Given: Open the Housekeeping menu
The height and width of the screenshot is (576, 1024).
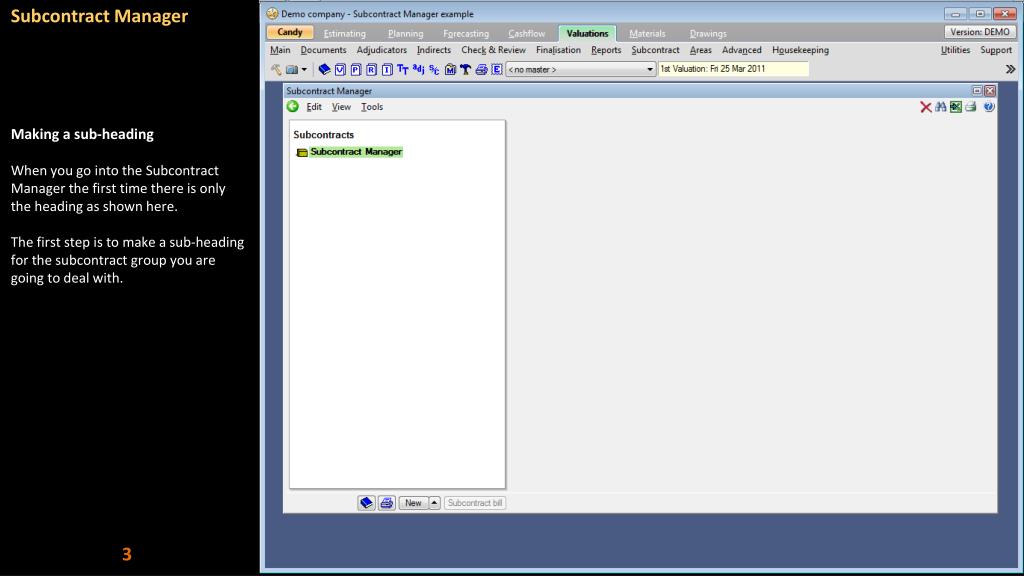Looking at the screenshot, I should 800,50.
